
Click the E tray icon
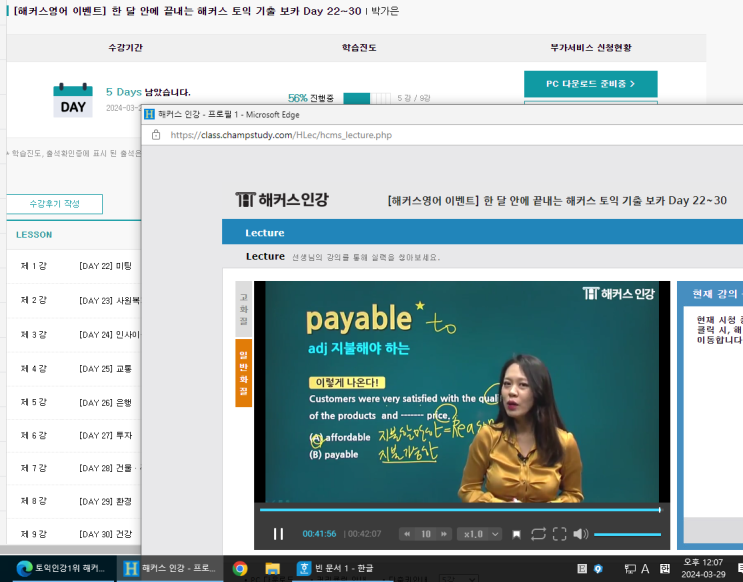click(x=582, y=568)
